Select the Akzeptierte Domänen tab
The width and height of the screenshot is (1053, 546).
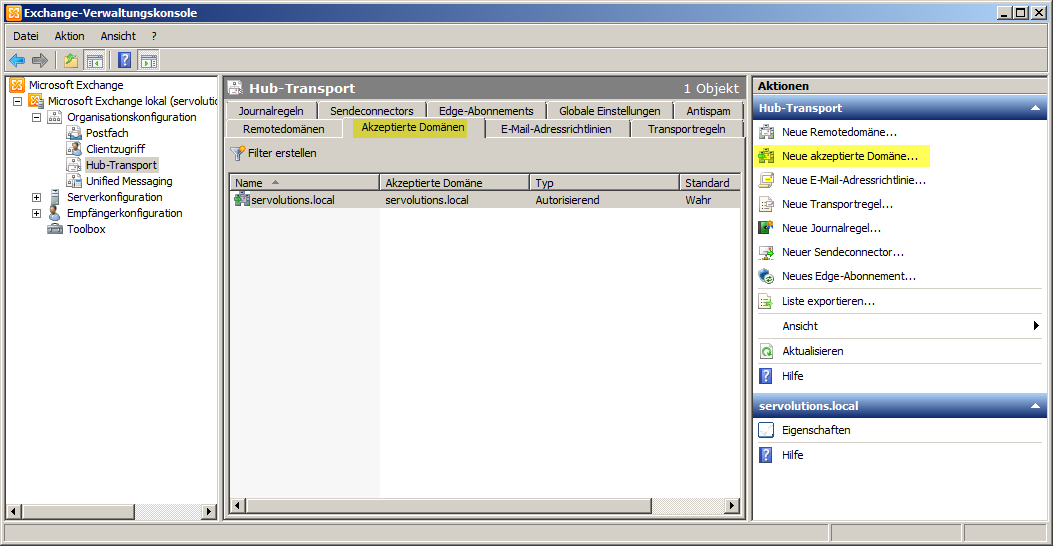[x=413, y=128]
